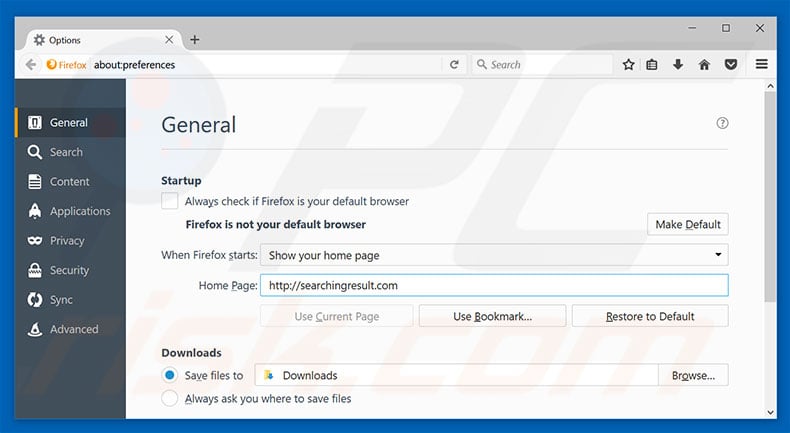790x433 pixels.
Task: Bookmark this page with star icon
Action: (628, 65)
